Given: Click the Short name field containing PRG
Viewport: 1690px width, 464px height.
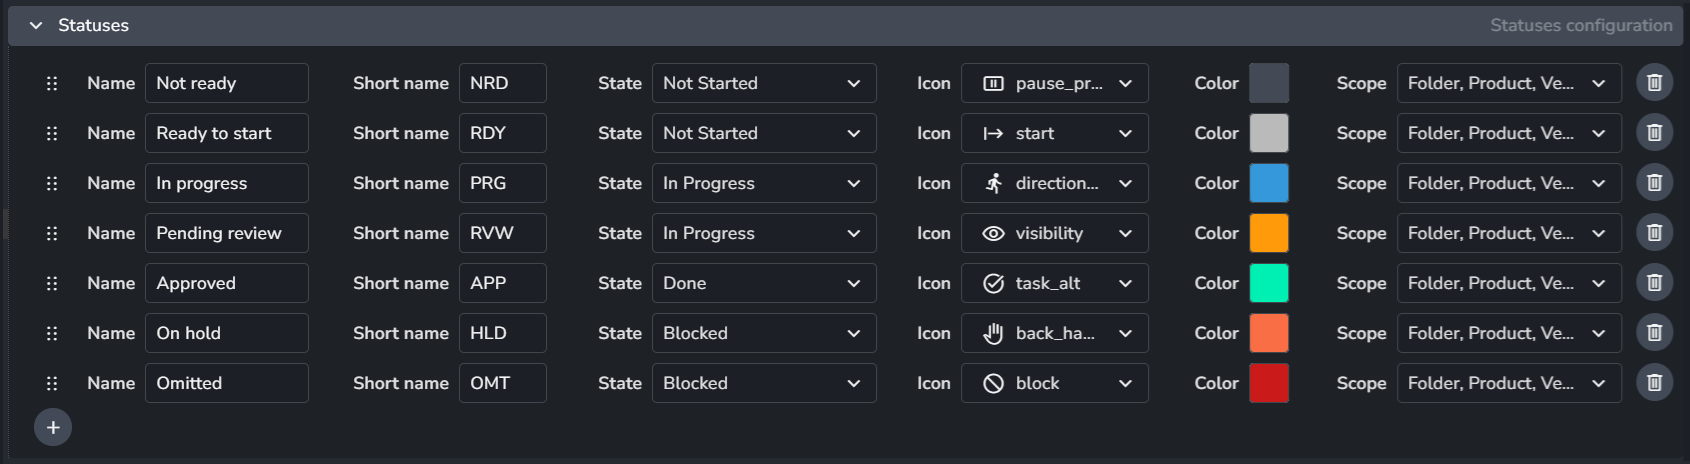Looking at the screenshot, I should click(502, 183).
